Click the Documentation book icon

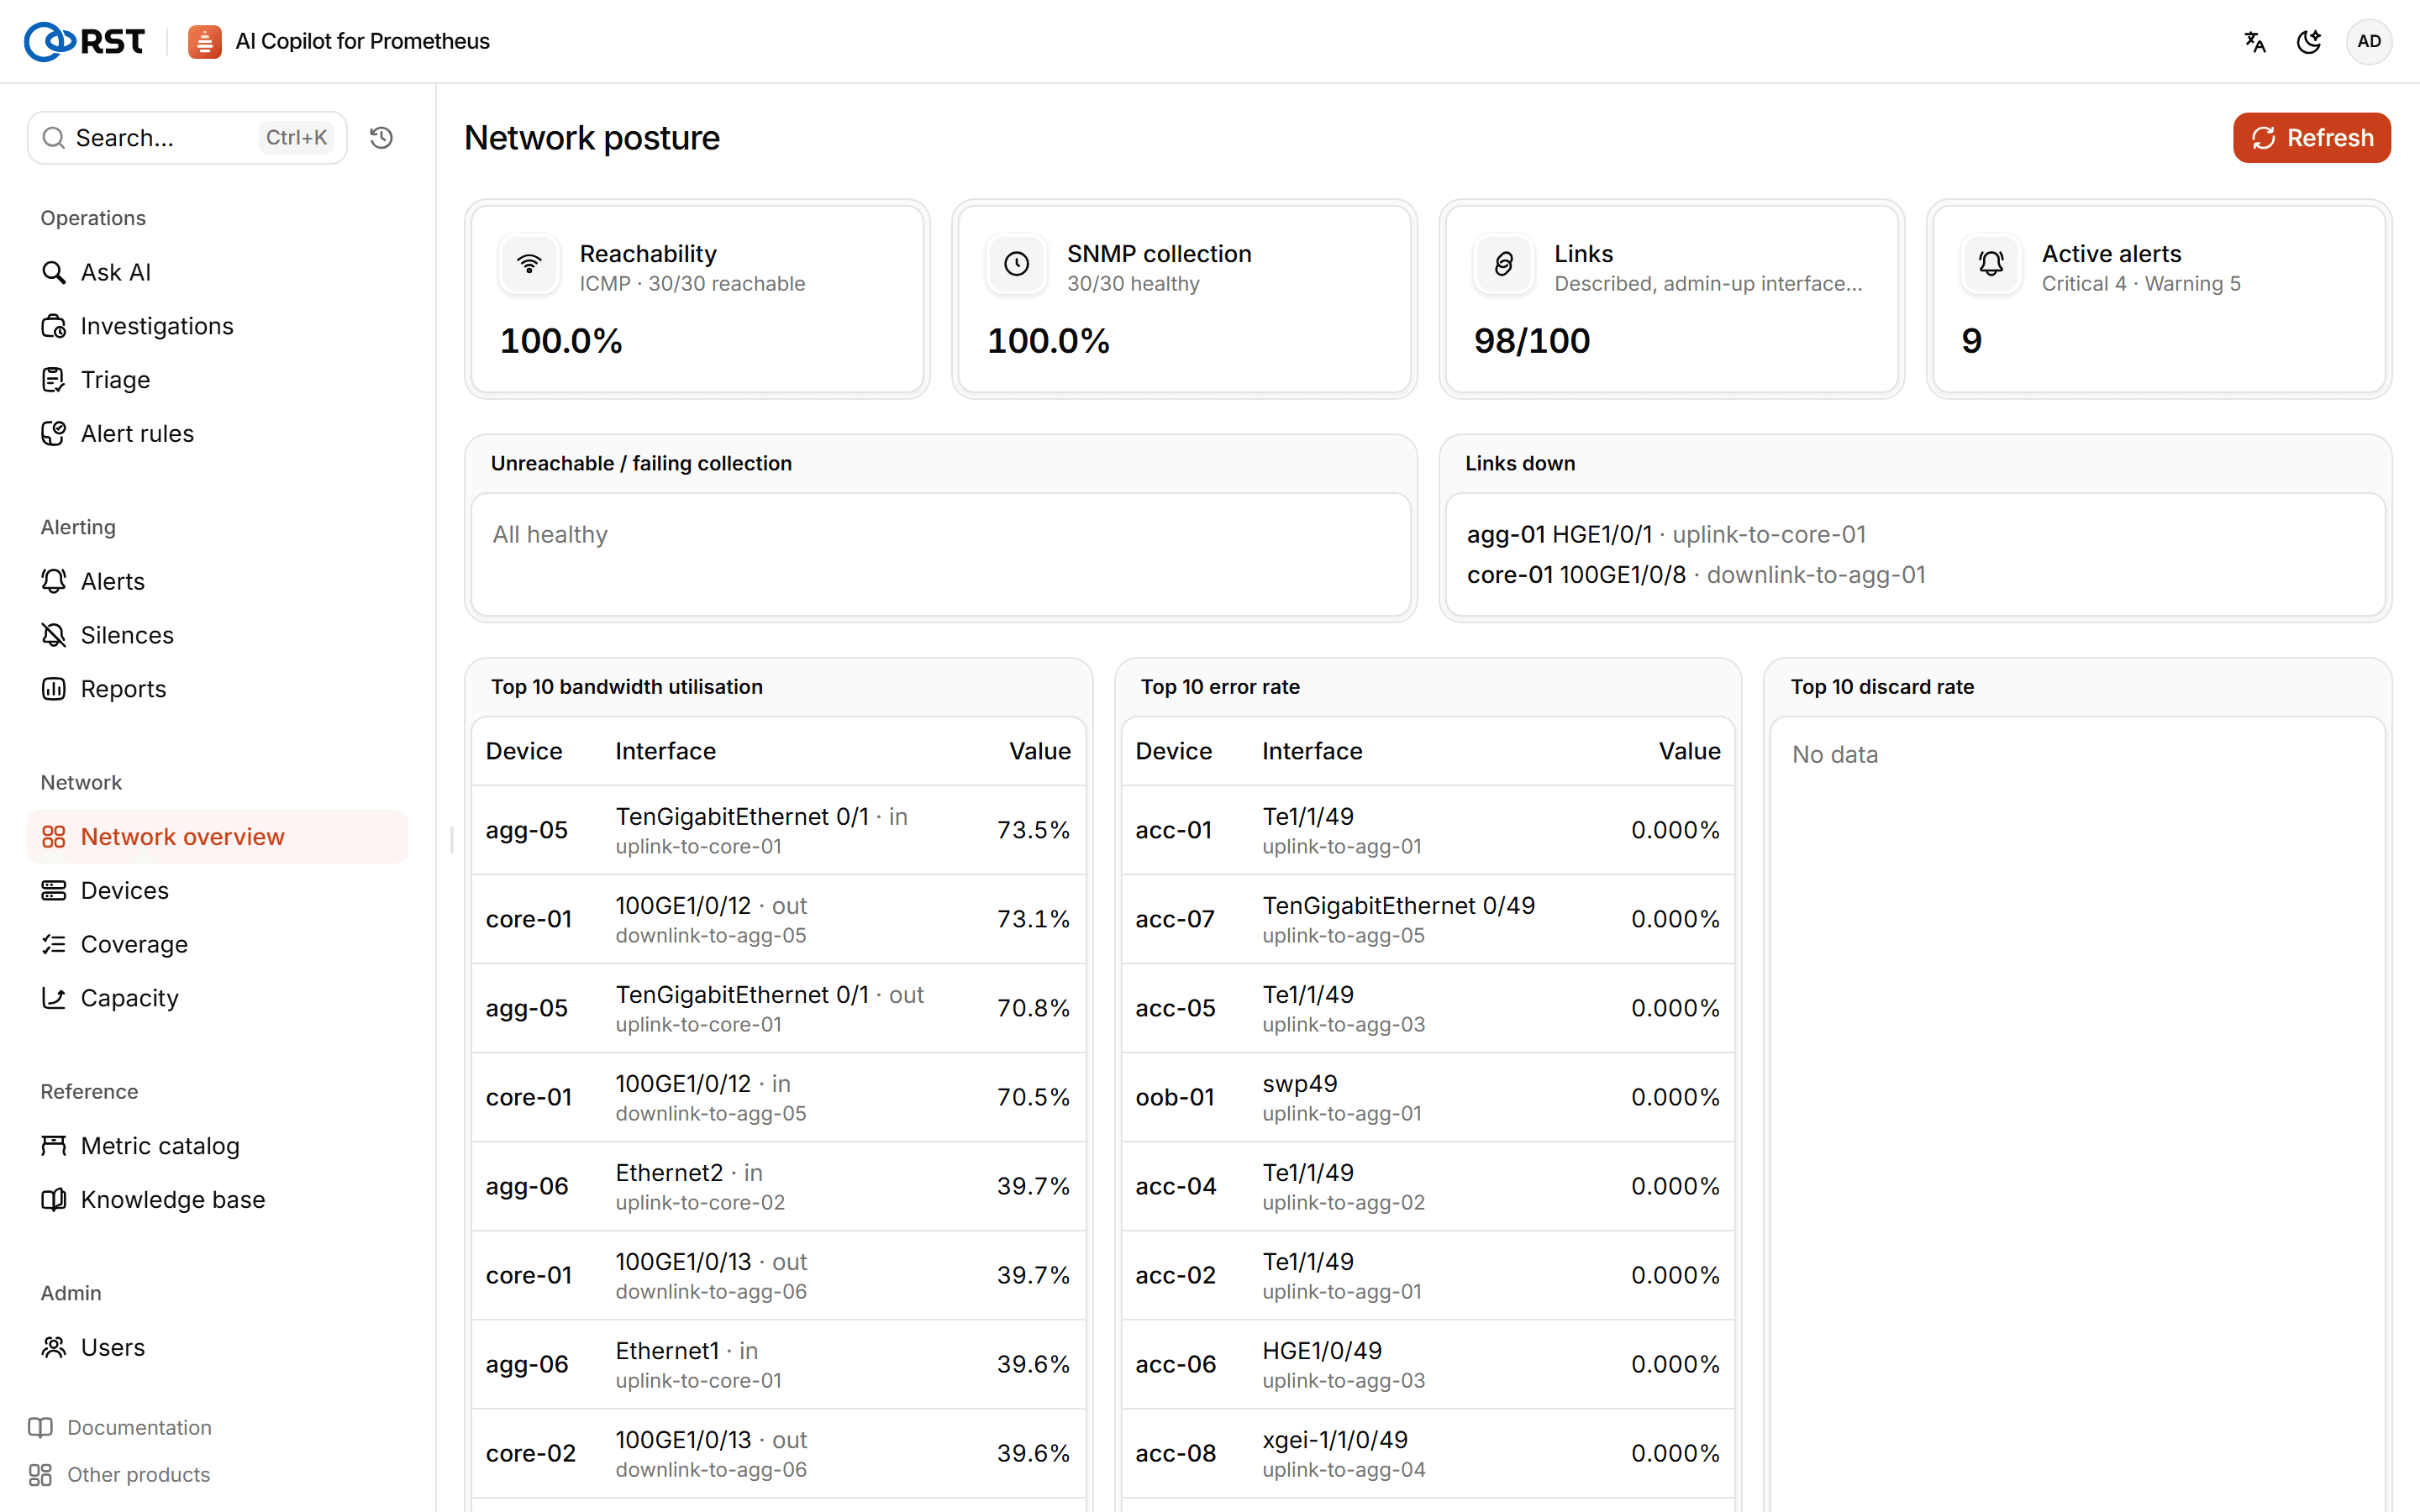click(41, 1427)
